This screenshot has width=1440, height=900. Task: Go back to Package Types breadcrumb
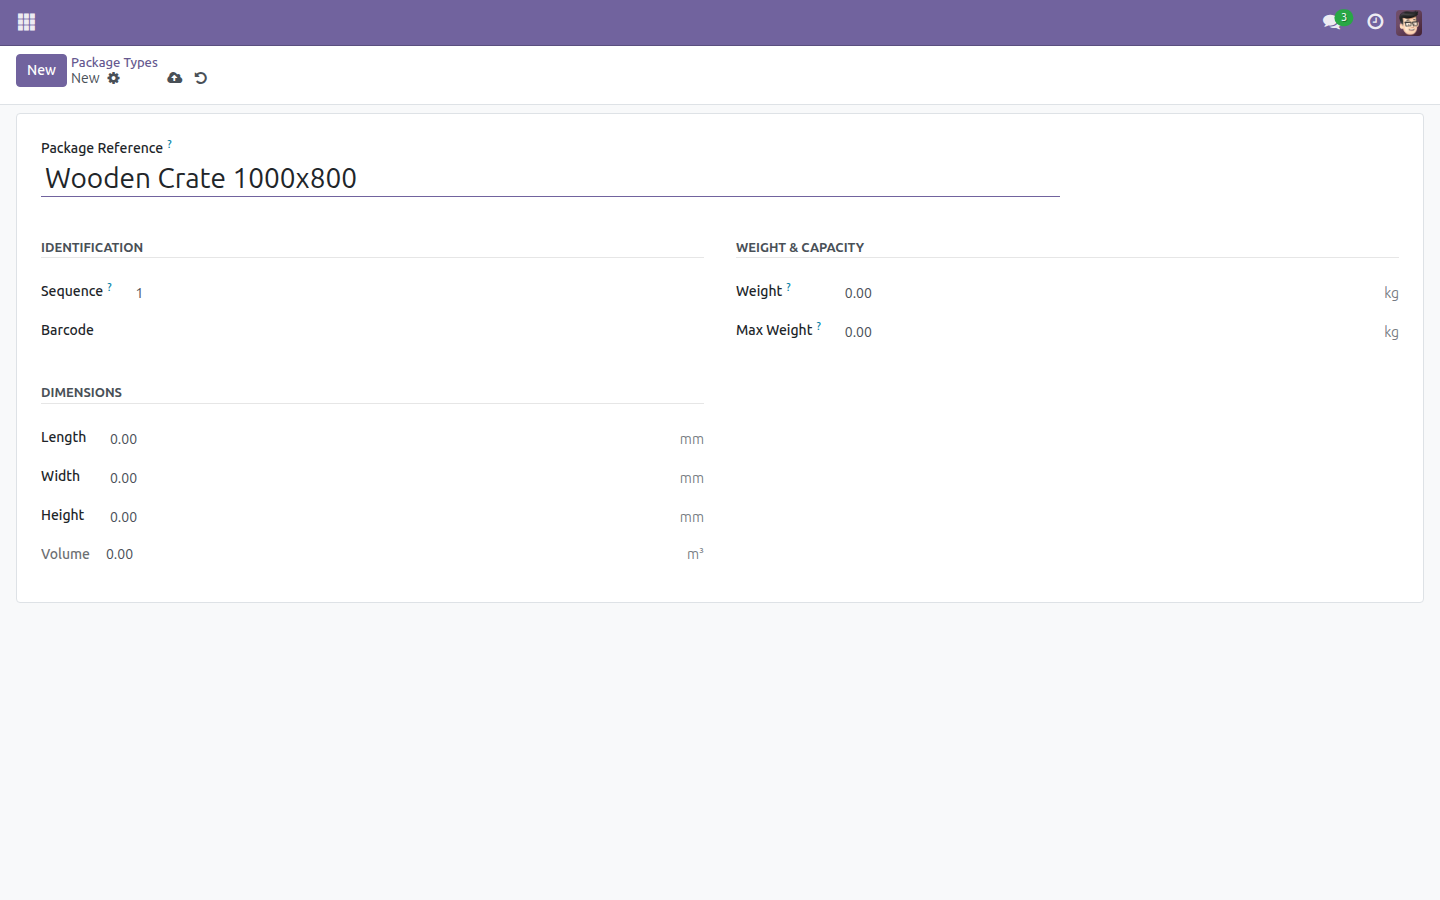click(114, 62)
